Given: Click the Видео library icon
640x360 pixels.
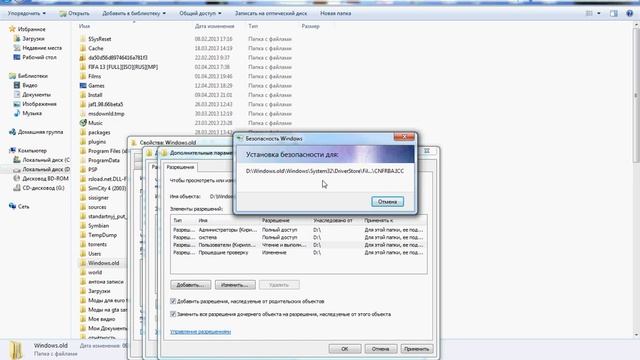Looking at the screenshot, I should [x=17, y=85].
